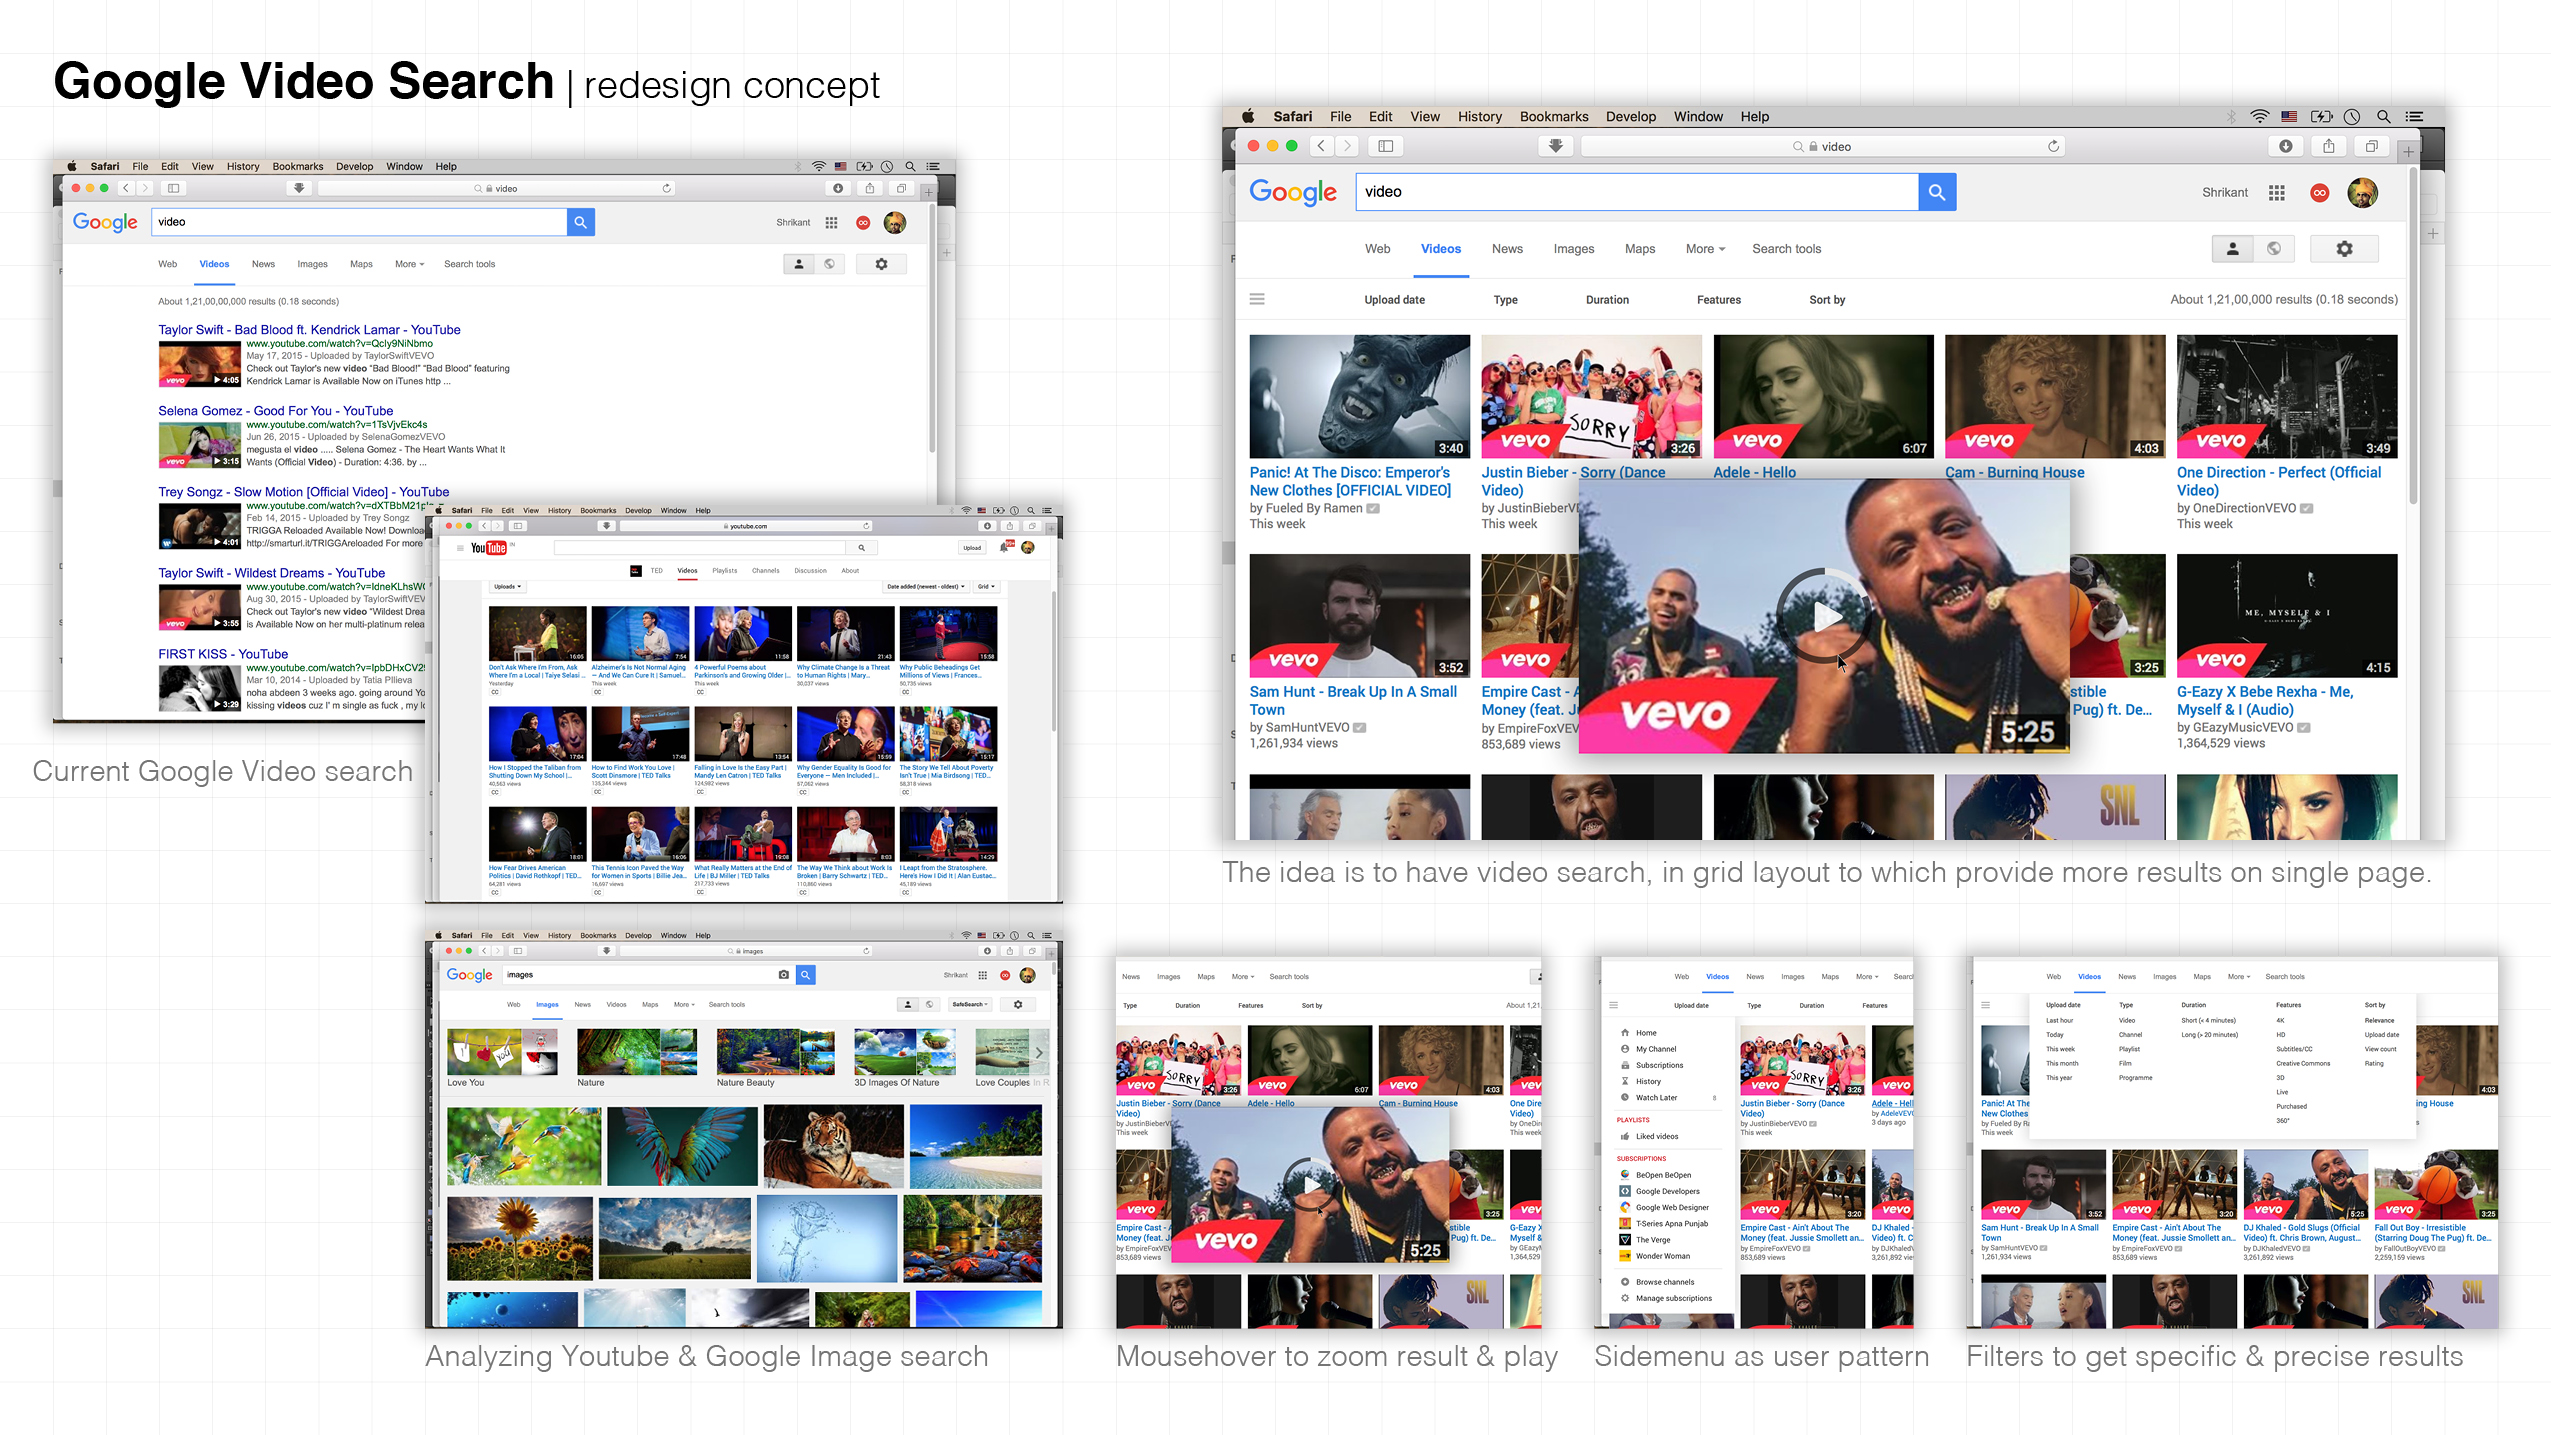Open the hamburger guide menu in the YouTube window
This screenshot has width=2551, height=1435.
pyautogui.click(x=460, y=548)
